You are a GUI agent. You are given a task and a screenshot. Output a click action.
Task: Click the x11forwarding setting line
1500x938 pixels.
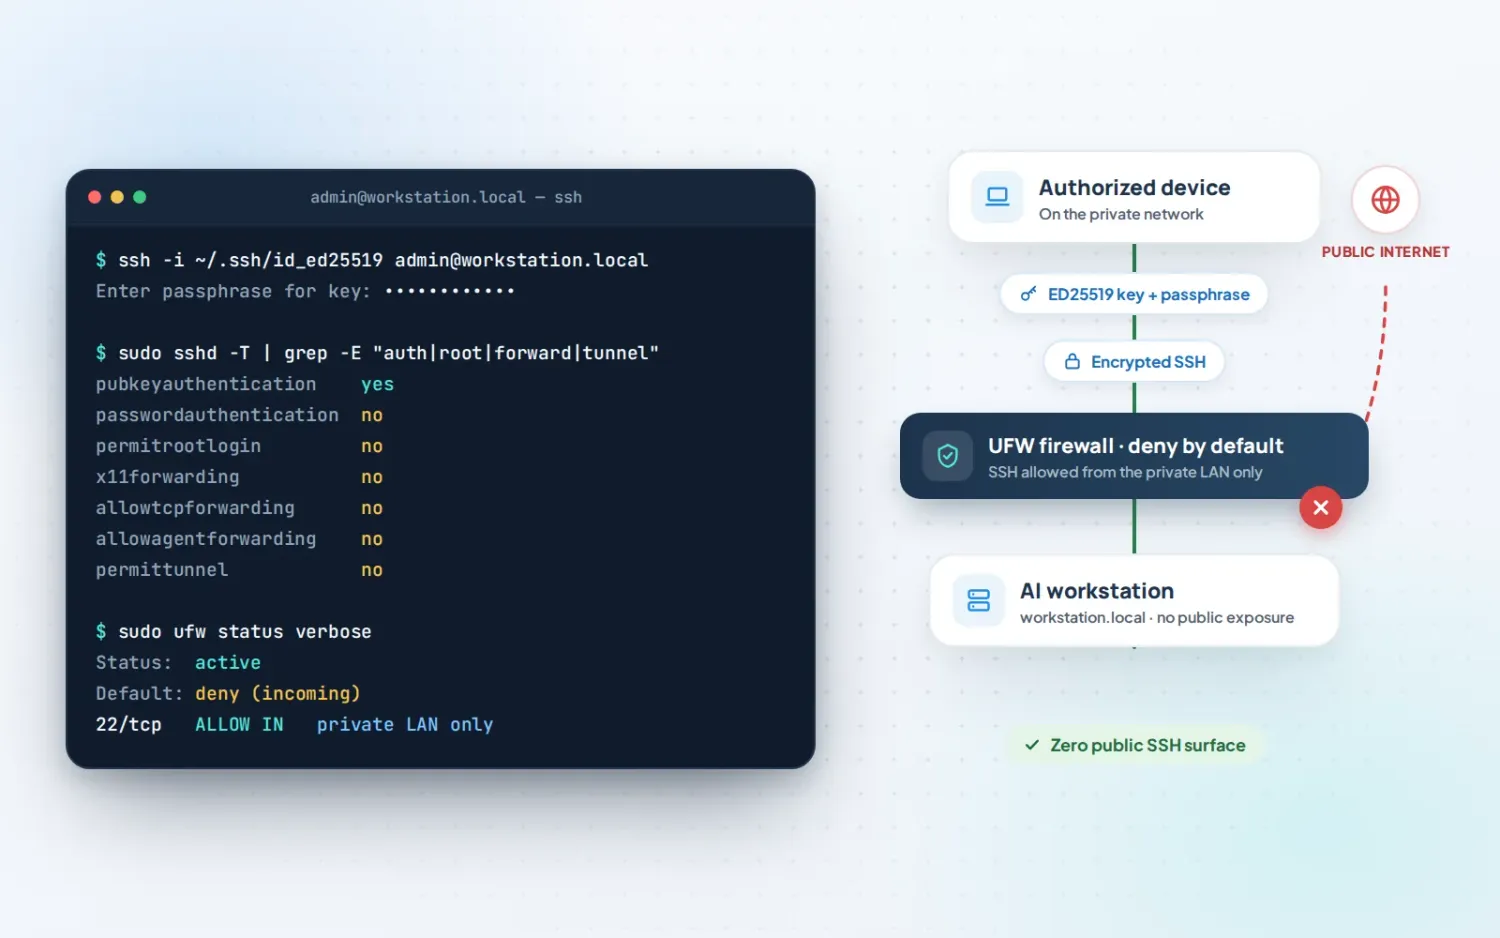click(x=239, y=477)
